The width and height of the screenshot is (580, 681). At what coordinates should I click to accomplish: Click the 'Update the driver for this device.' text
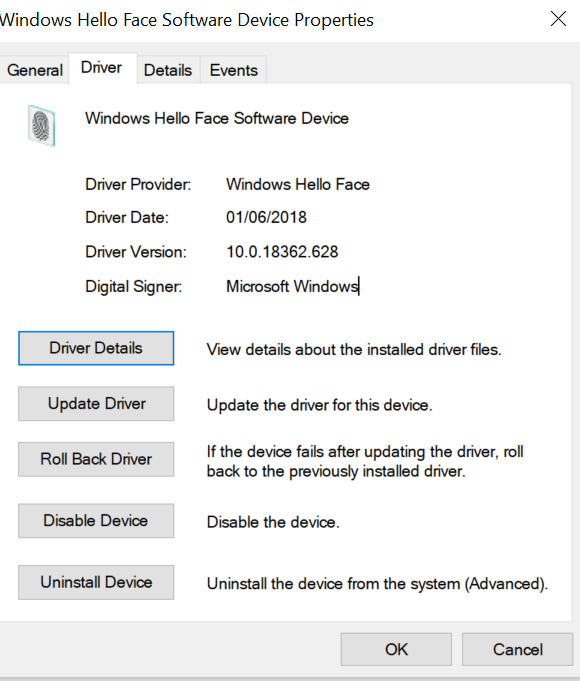click(x=319, y=405)
